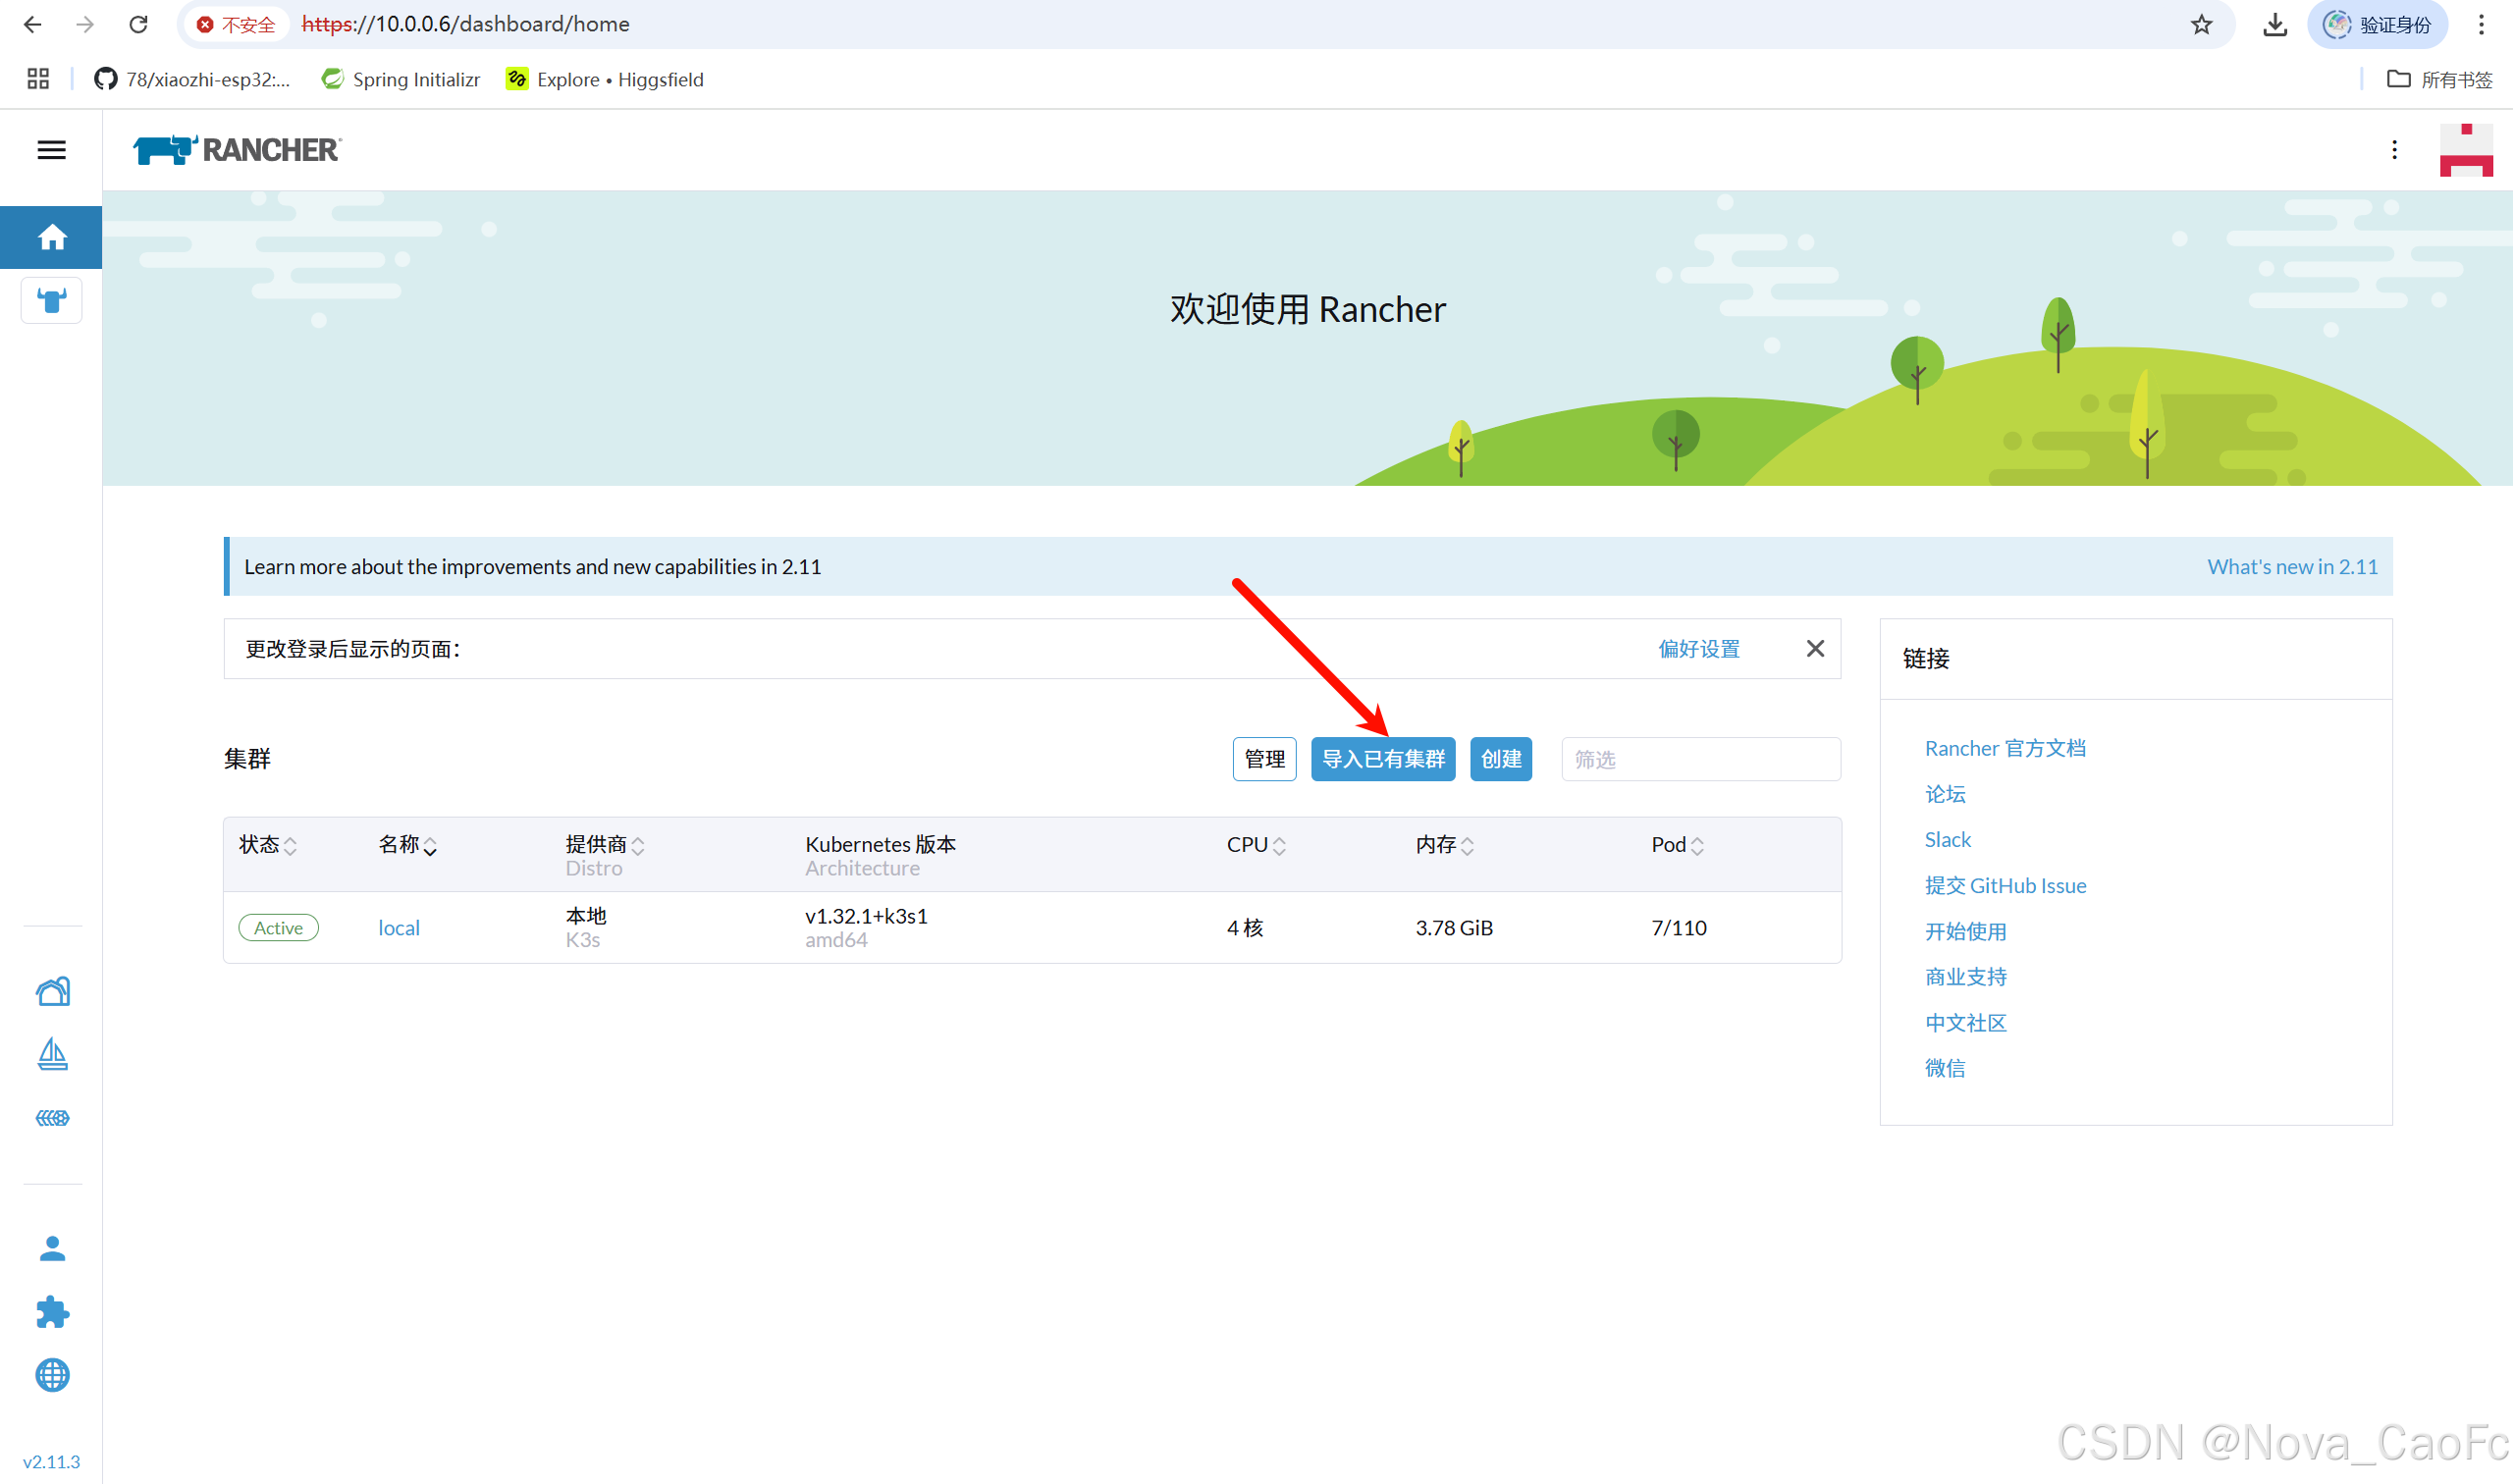Click the verify identity profile button

(x=2378, y=24)
